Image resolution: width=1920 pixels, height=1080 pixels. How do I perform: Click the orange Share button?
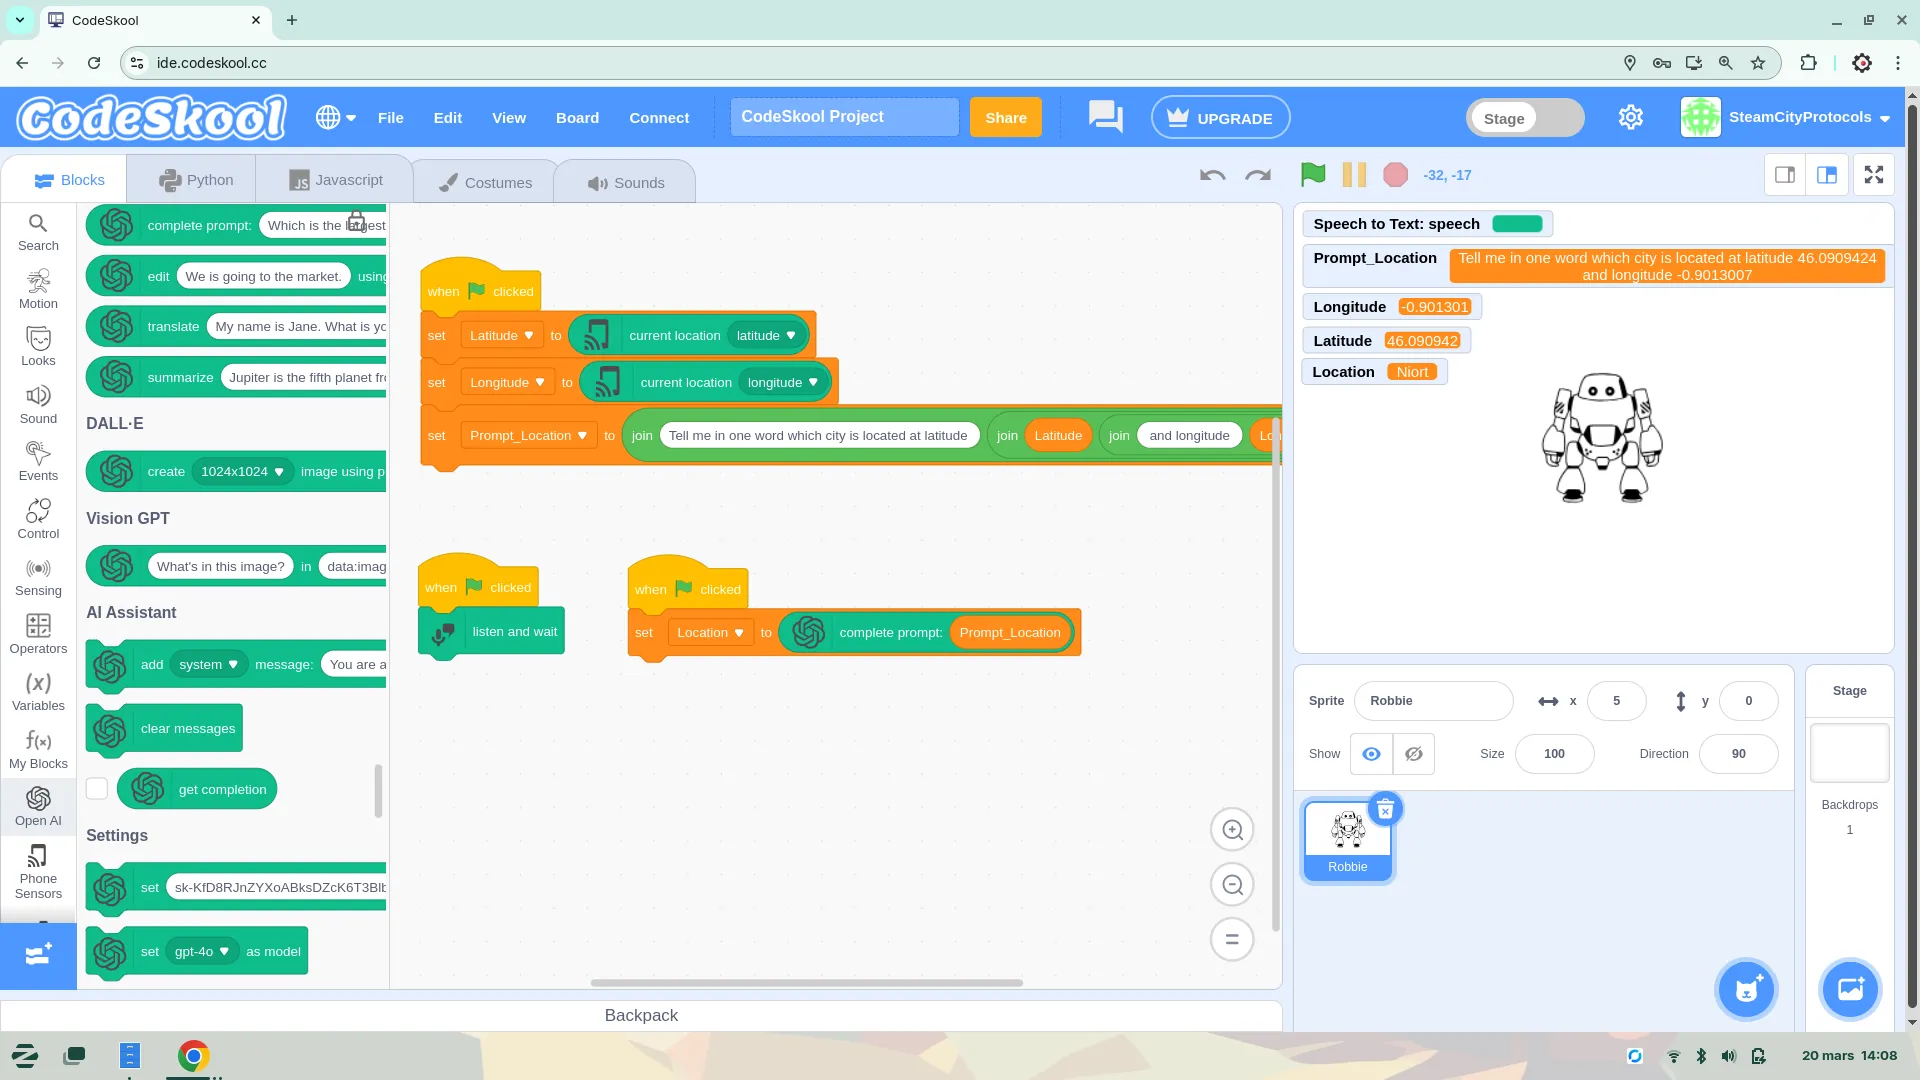(1005, 118)
